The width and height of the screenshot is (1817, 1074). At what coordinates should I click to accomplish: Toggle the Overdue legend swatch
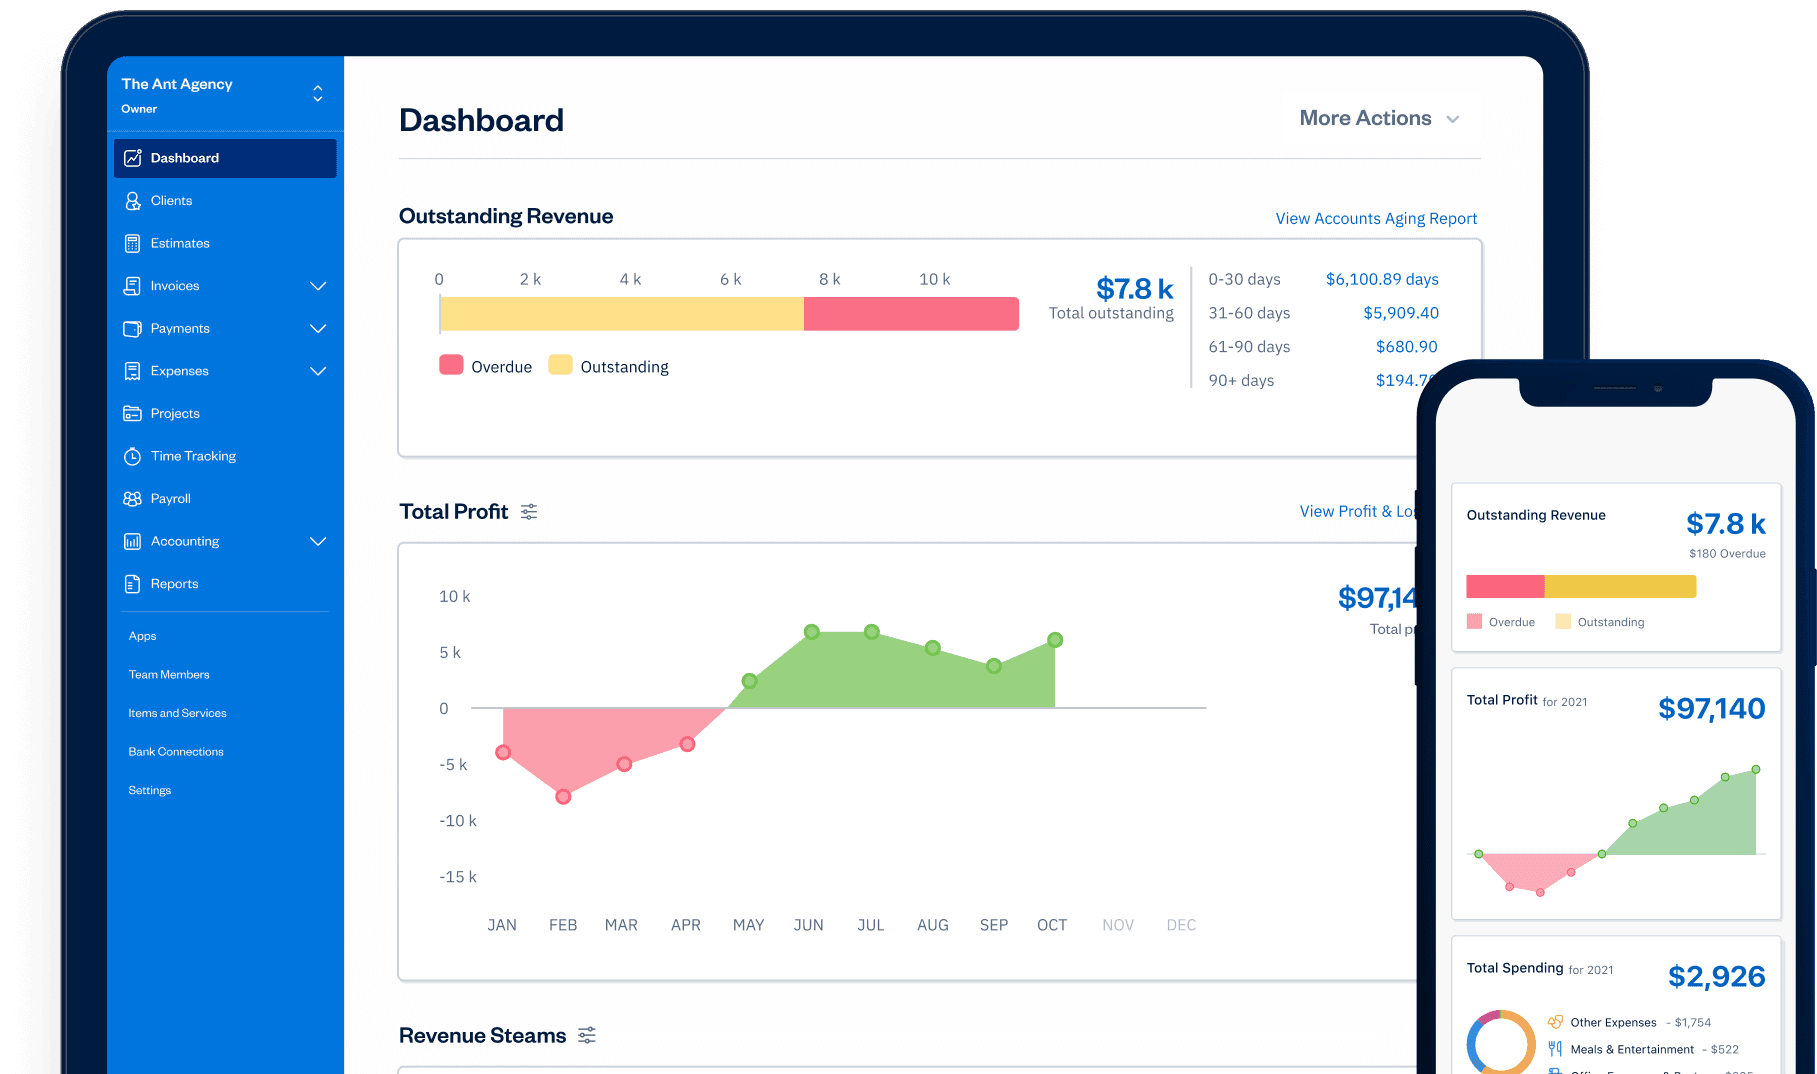[x=451, y=365]
